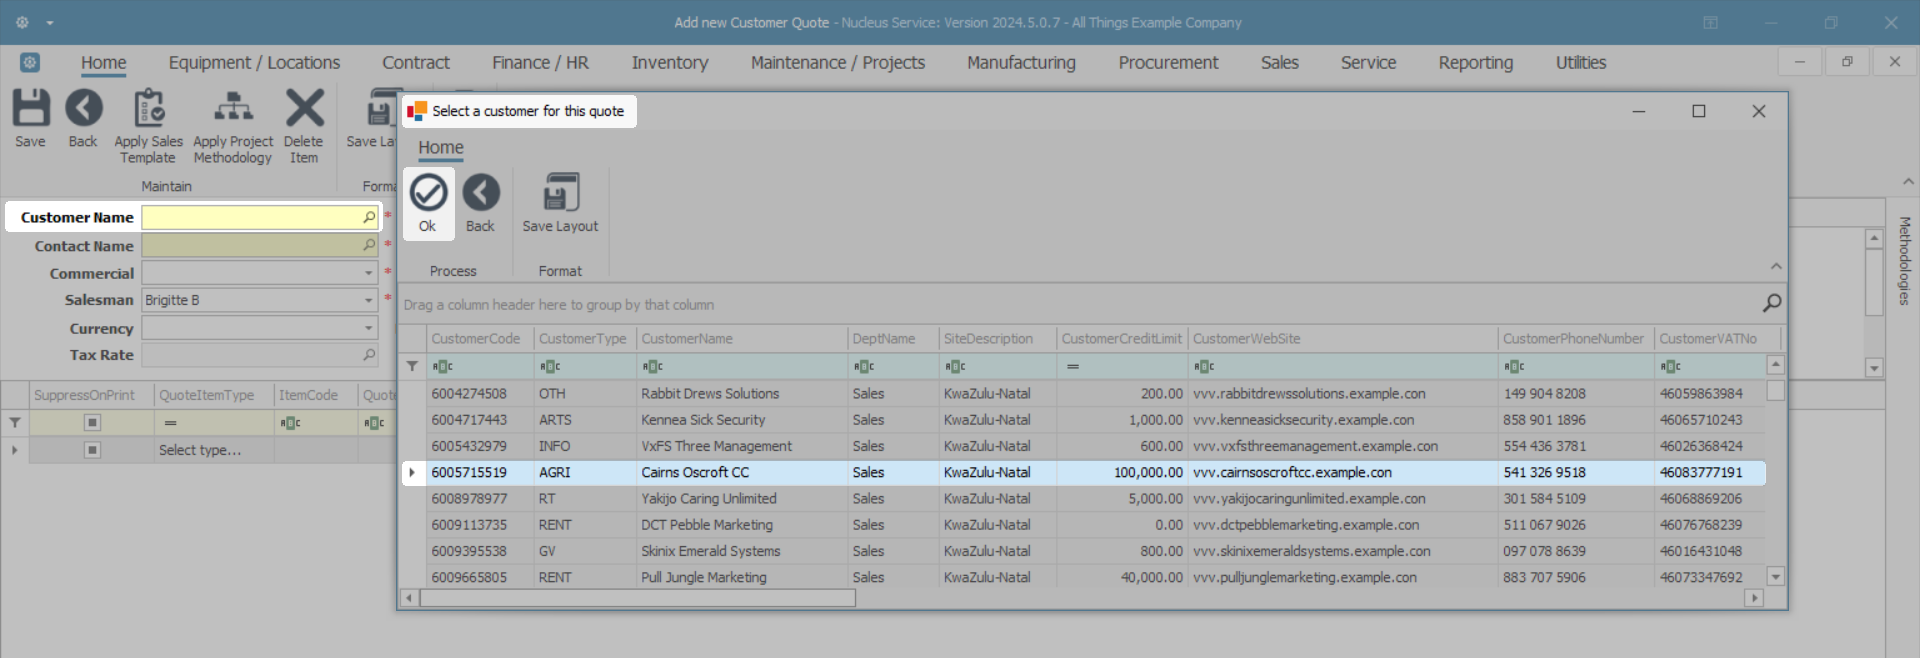Collapse the dialog ribbon with chevron
1920x658 pixels.
[x=1776, y=266]
